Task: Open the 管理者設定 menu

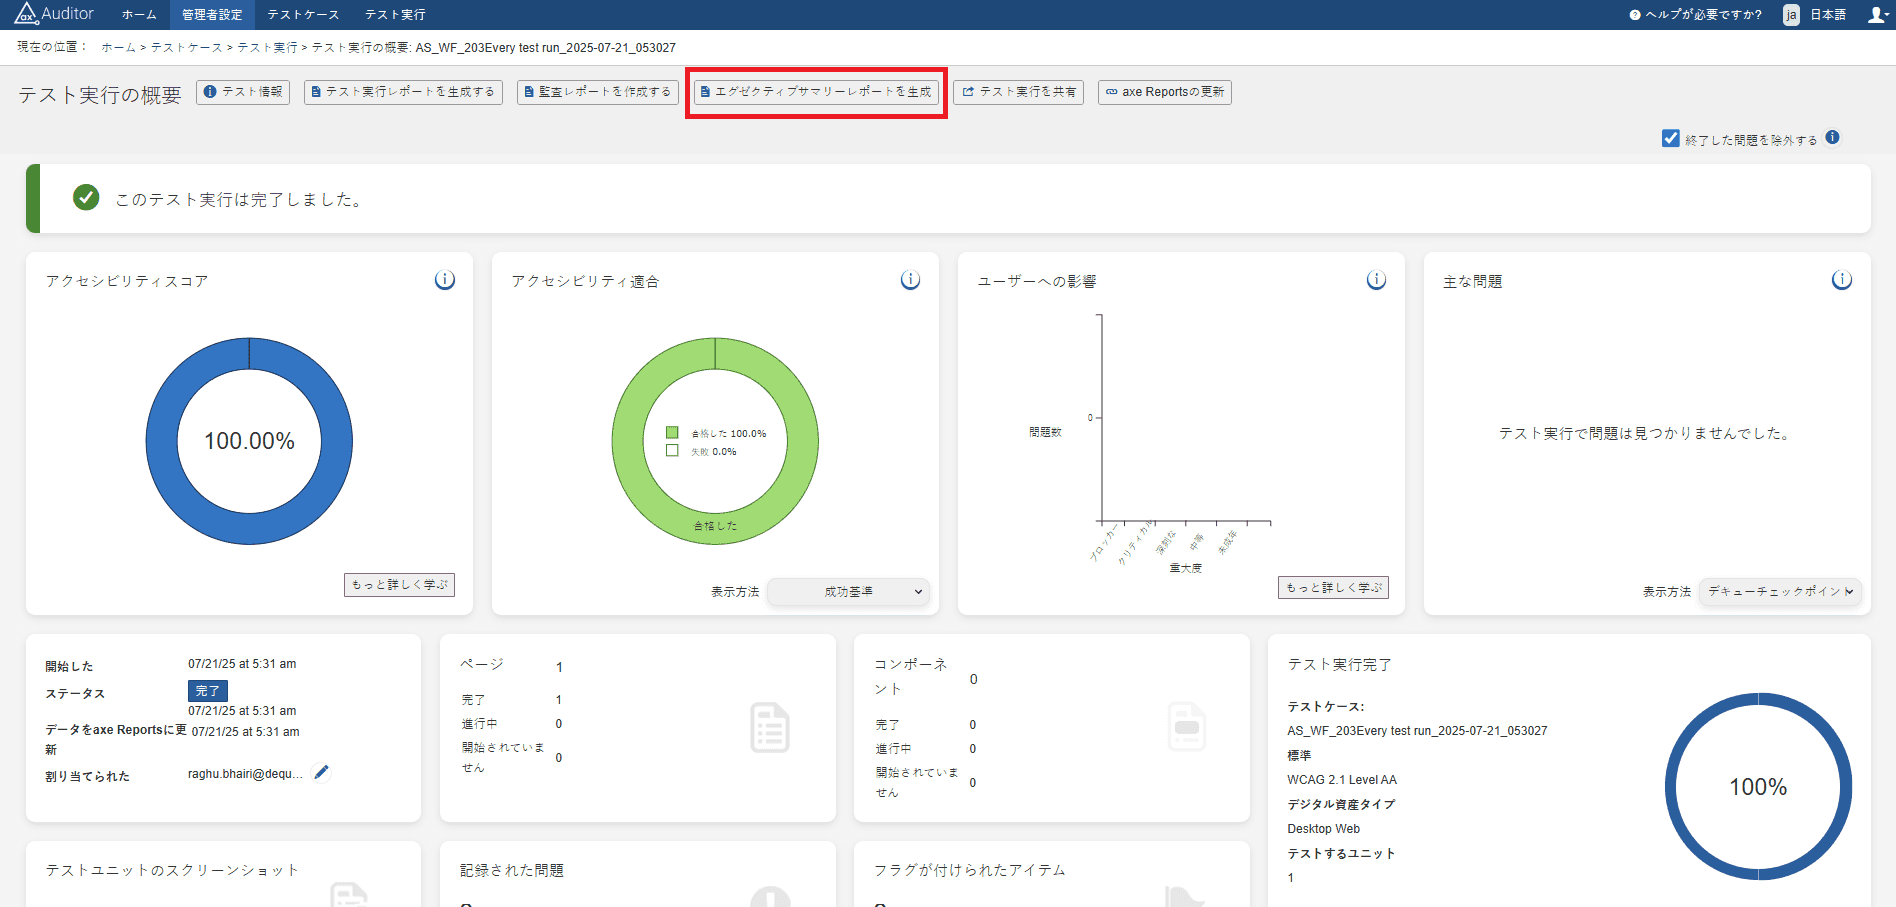Action: pos(212,14)
